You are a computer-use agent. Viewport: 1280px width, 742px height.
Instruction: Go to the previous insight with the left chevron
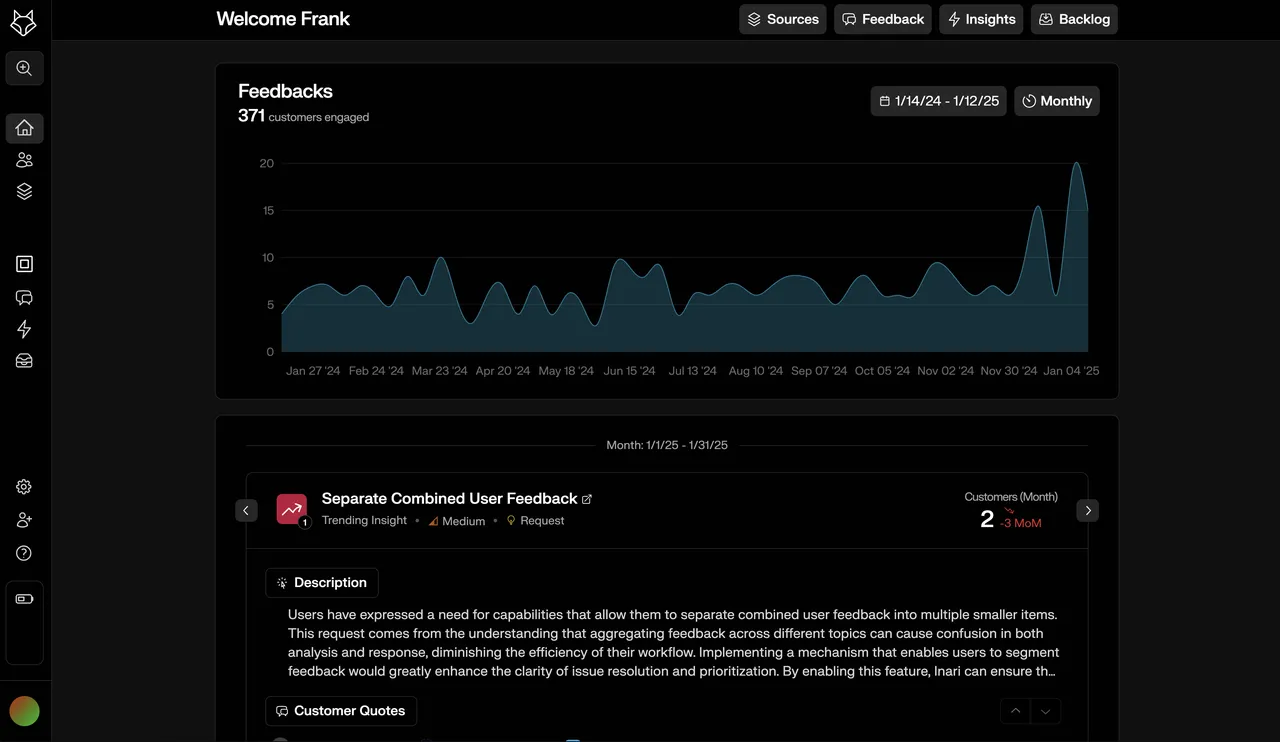coord(247,510)
